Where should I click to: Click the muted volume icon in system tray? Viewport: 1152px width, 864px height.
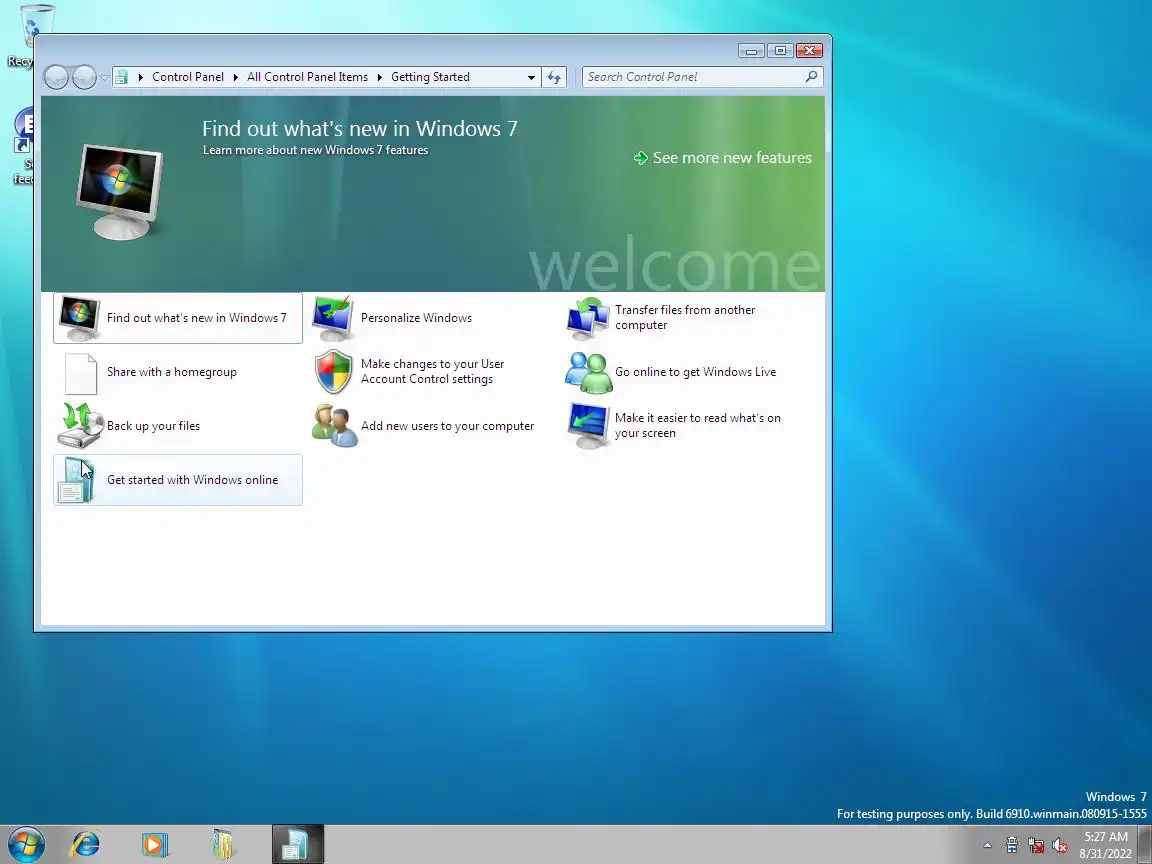1059,846
